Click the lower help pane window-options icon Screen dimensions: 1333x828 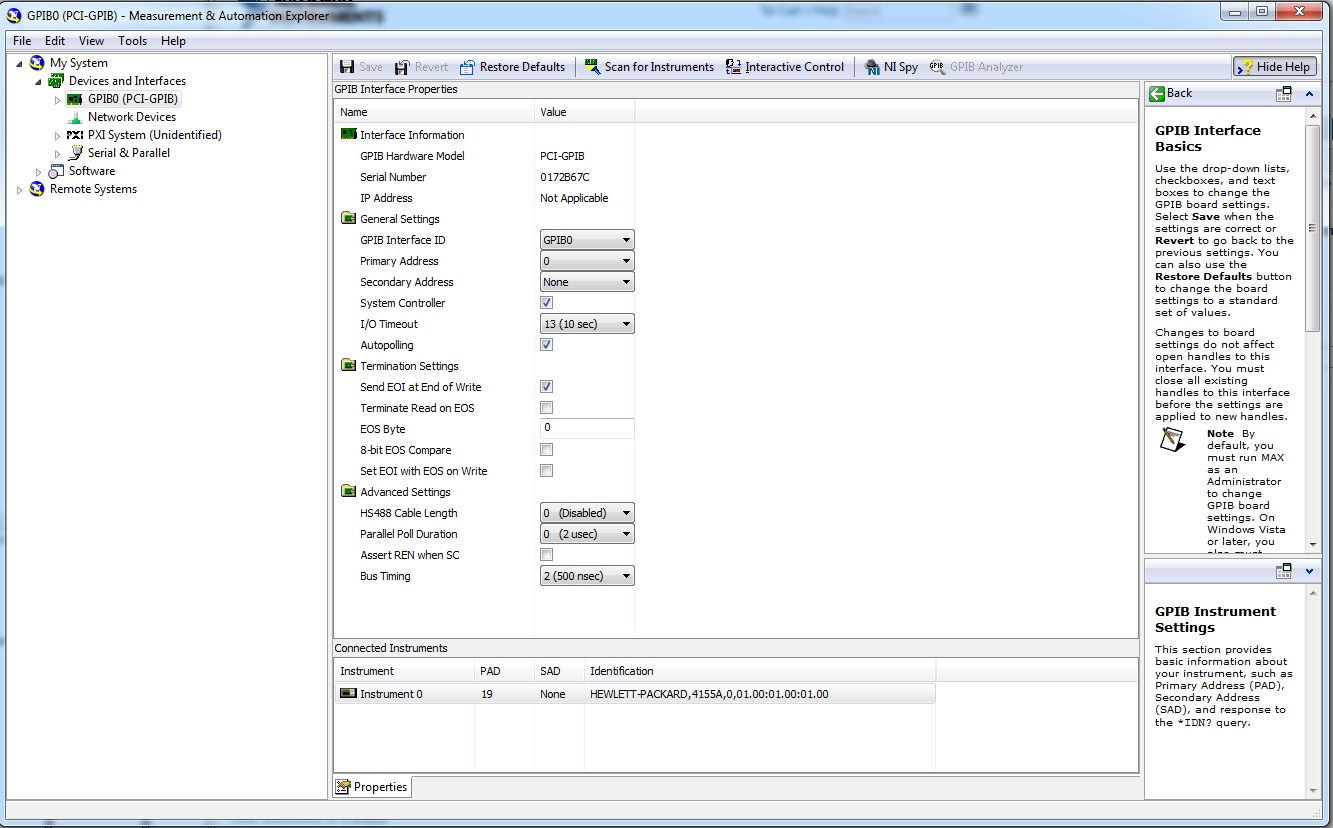tap(1284, 571)
